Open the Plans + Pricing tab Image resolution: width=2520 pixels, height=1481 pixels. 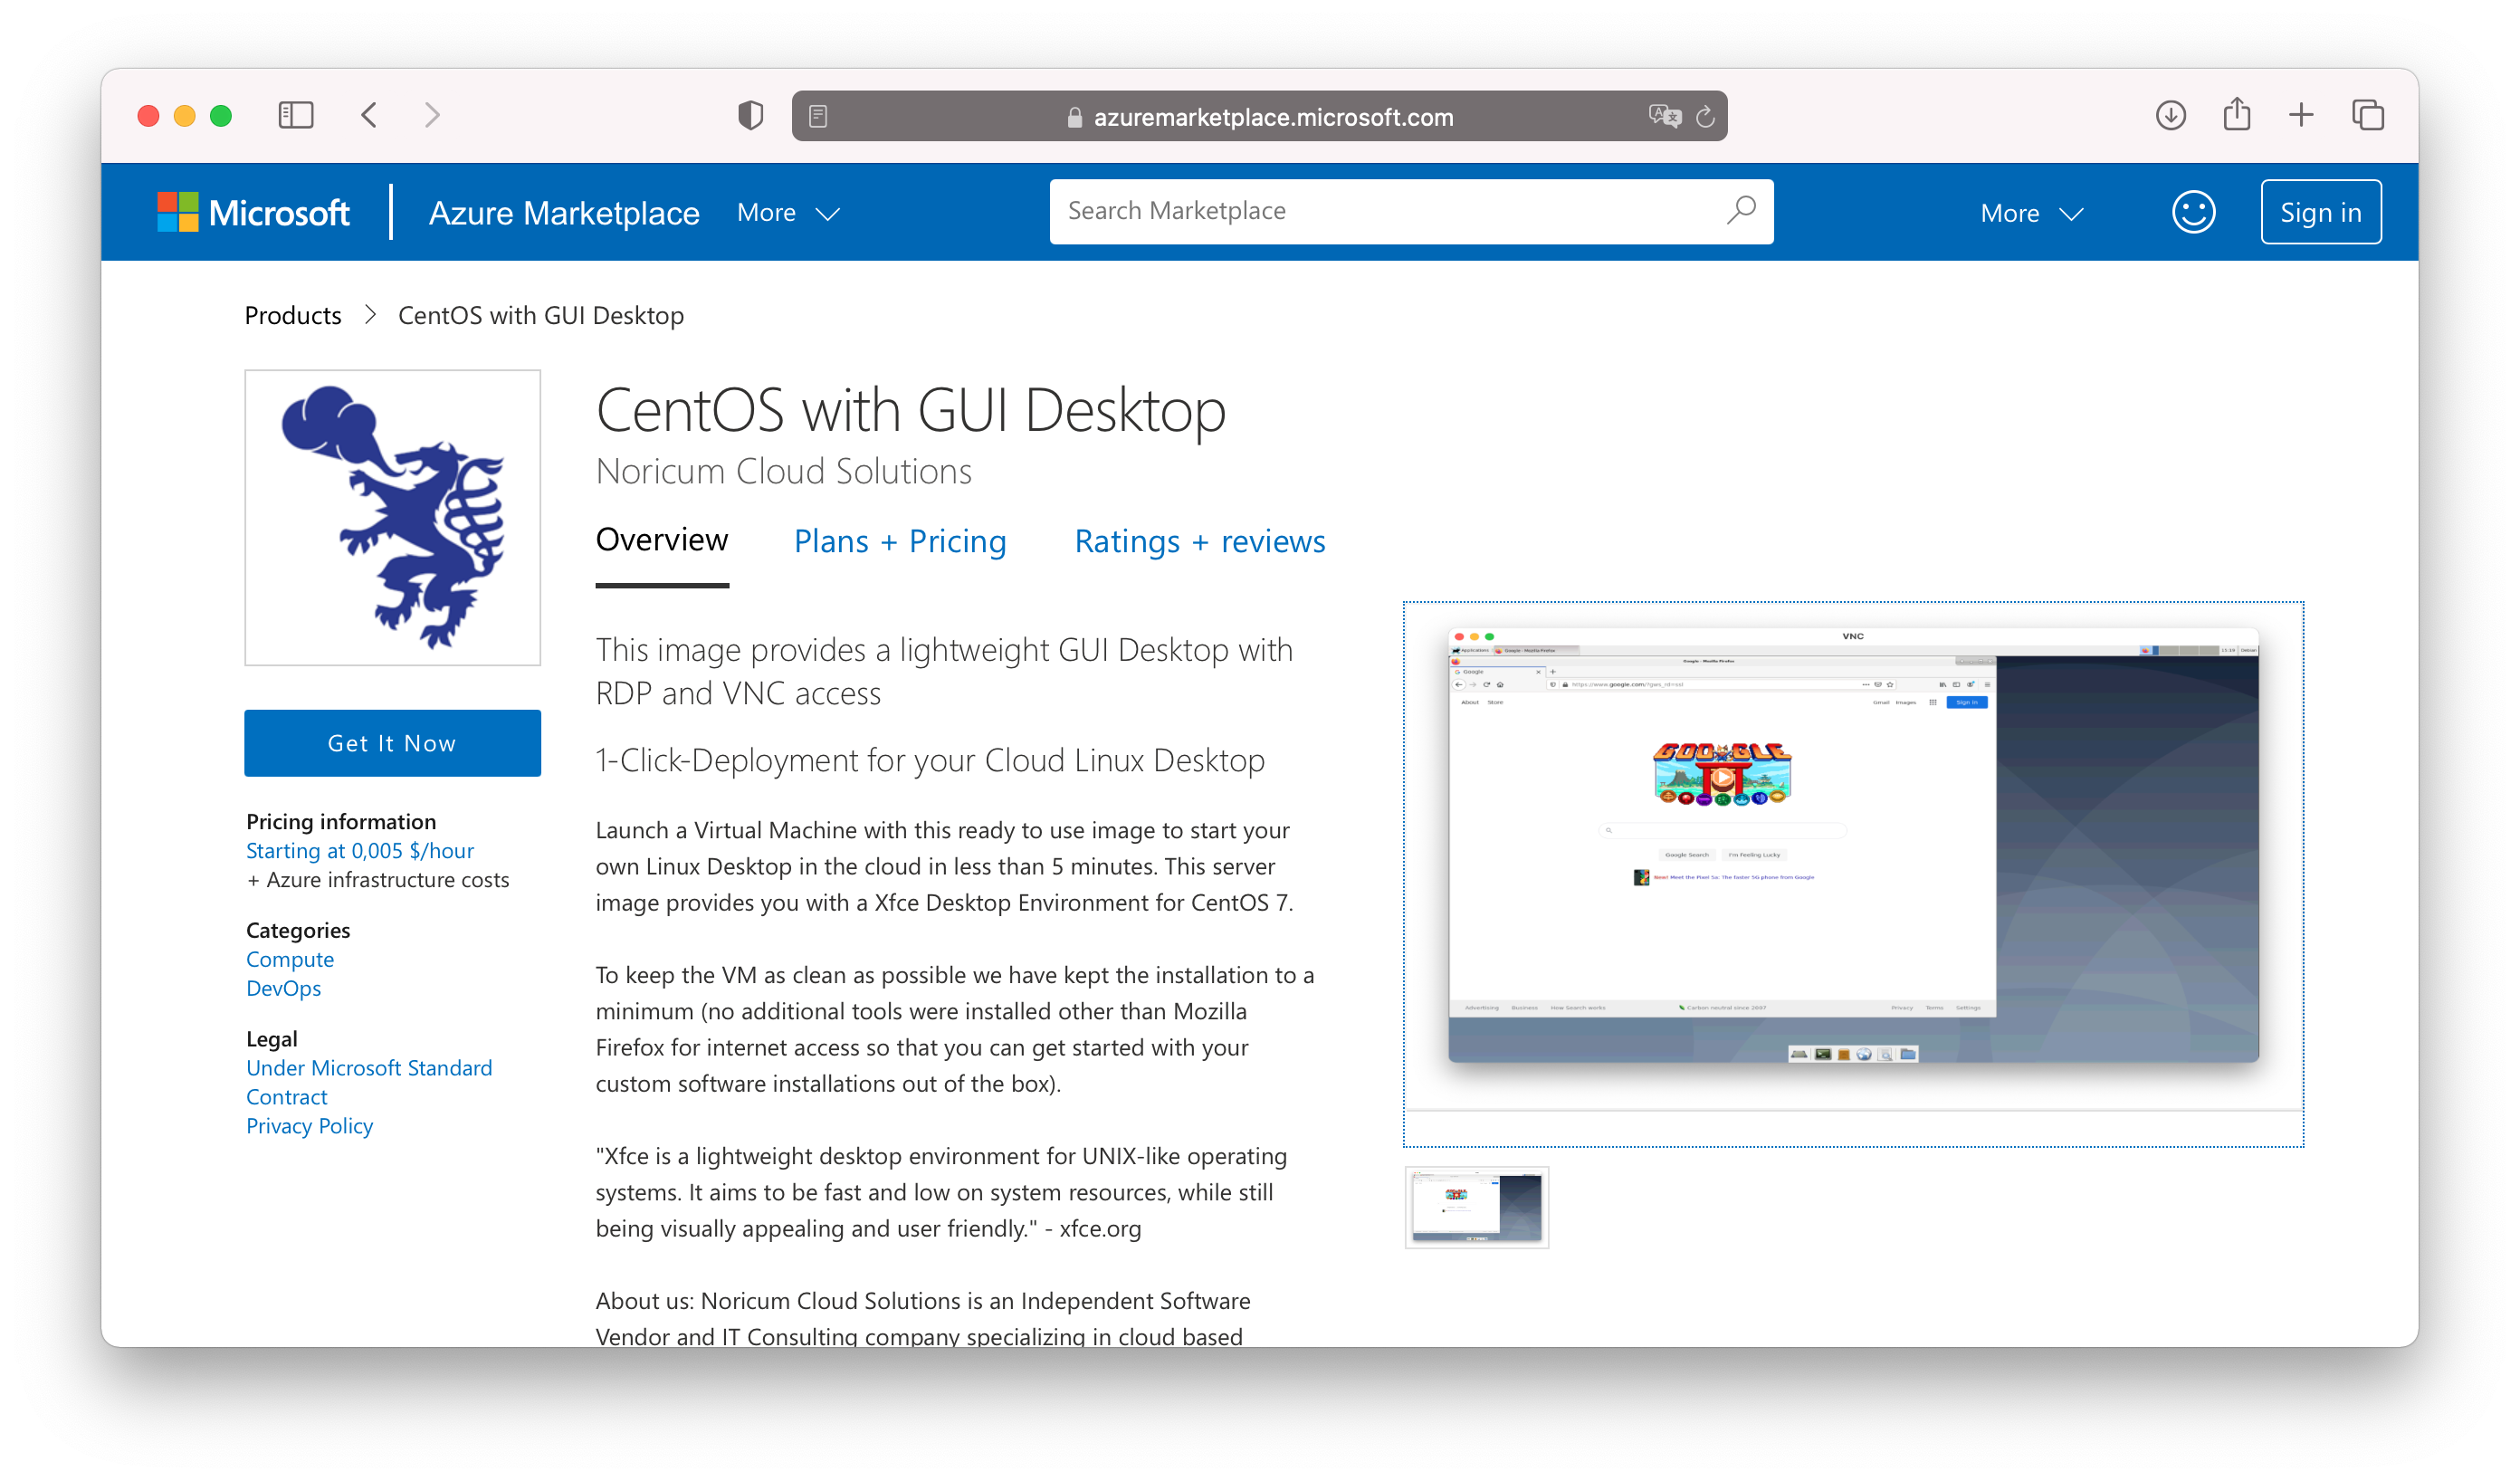[901, 541]
